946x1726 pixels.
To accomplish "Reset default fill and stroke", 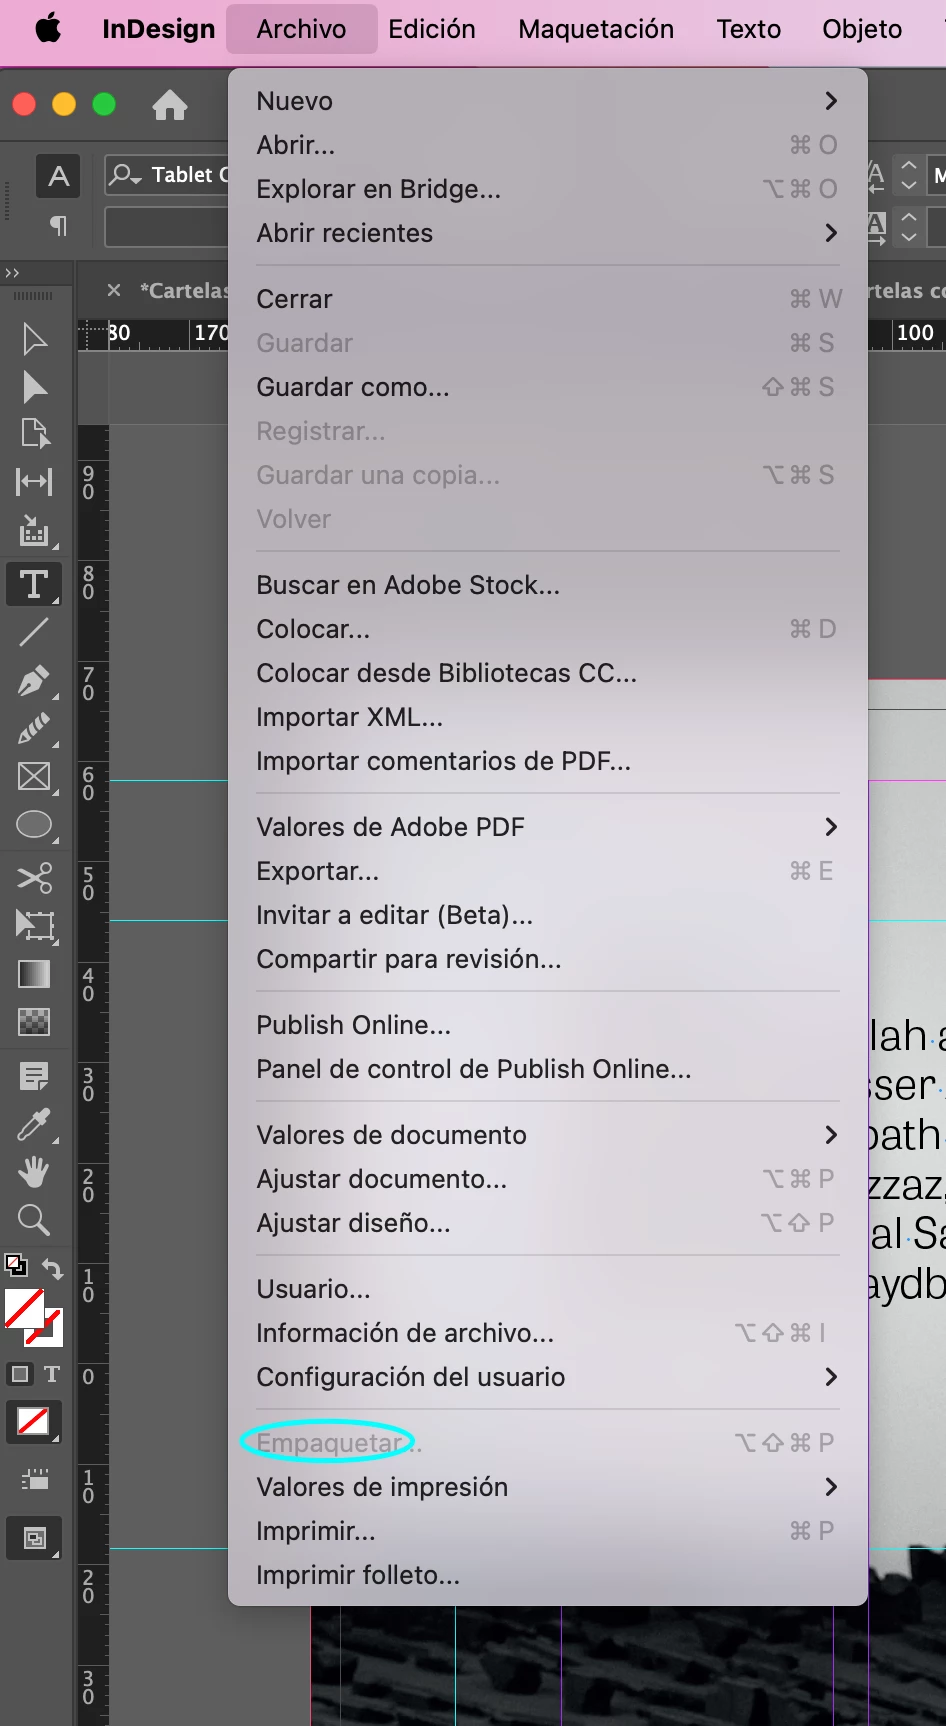I will point(16,1265).
